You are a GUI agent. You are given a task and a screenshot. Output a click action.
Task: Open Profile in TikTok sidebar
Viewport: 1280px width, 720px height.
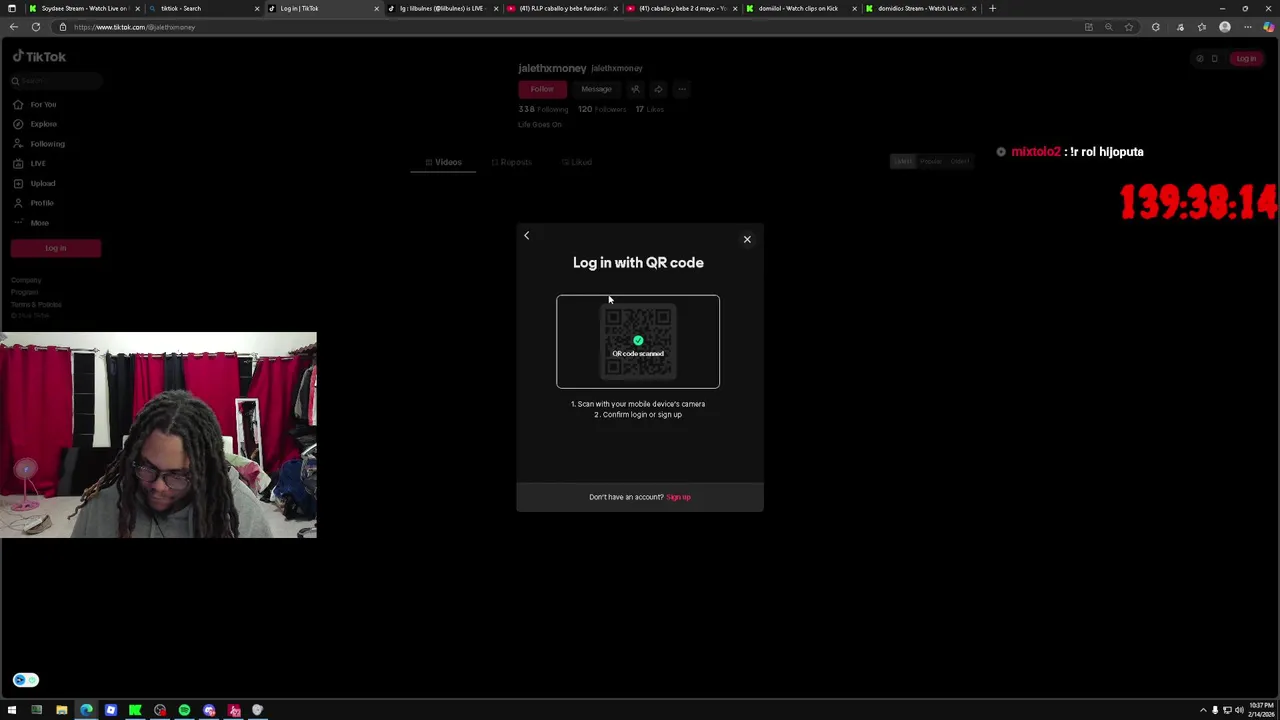pyautogui.click(x=41, y=203)
